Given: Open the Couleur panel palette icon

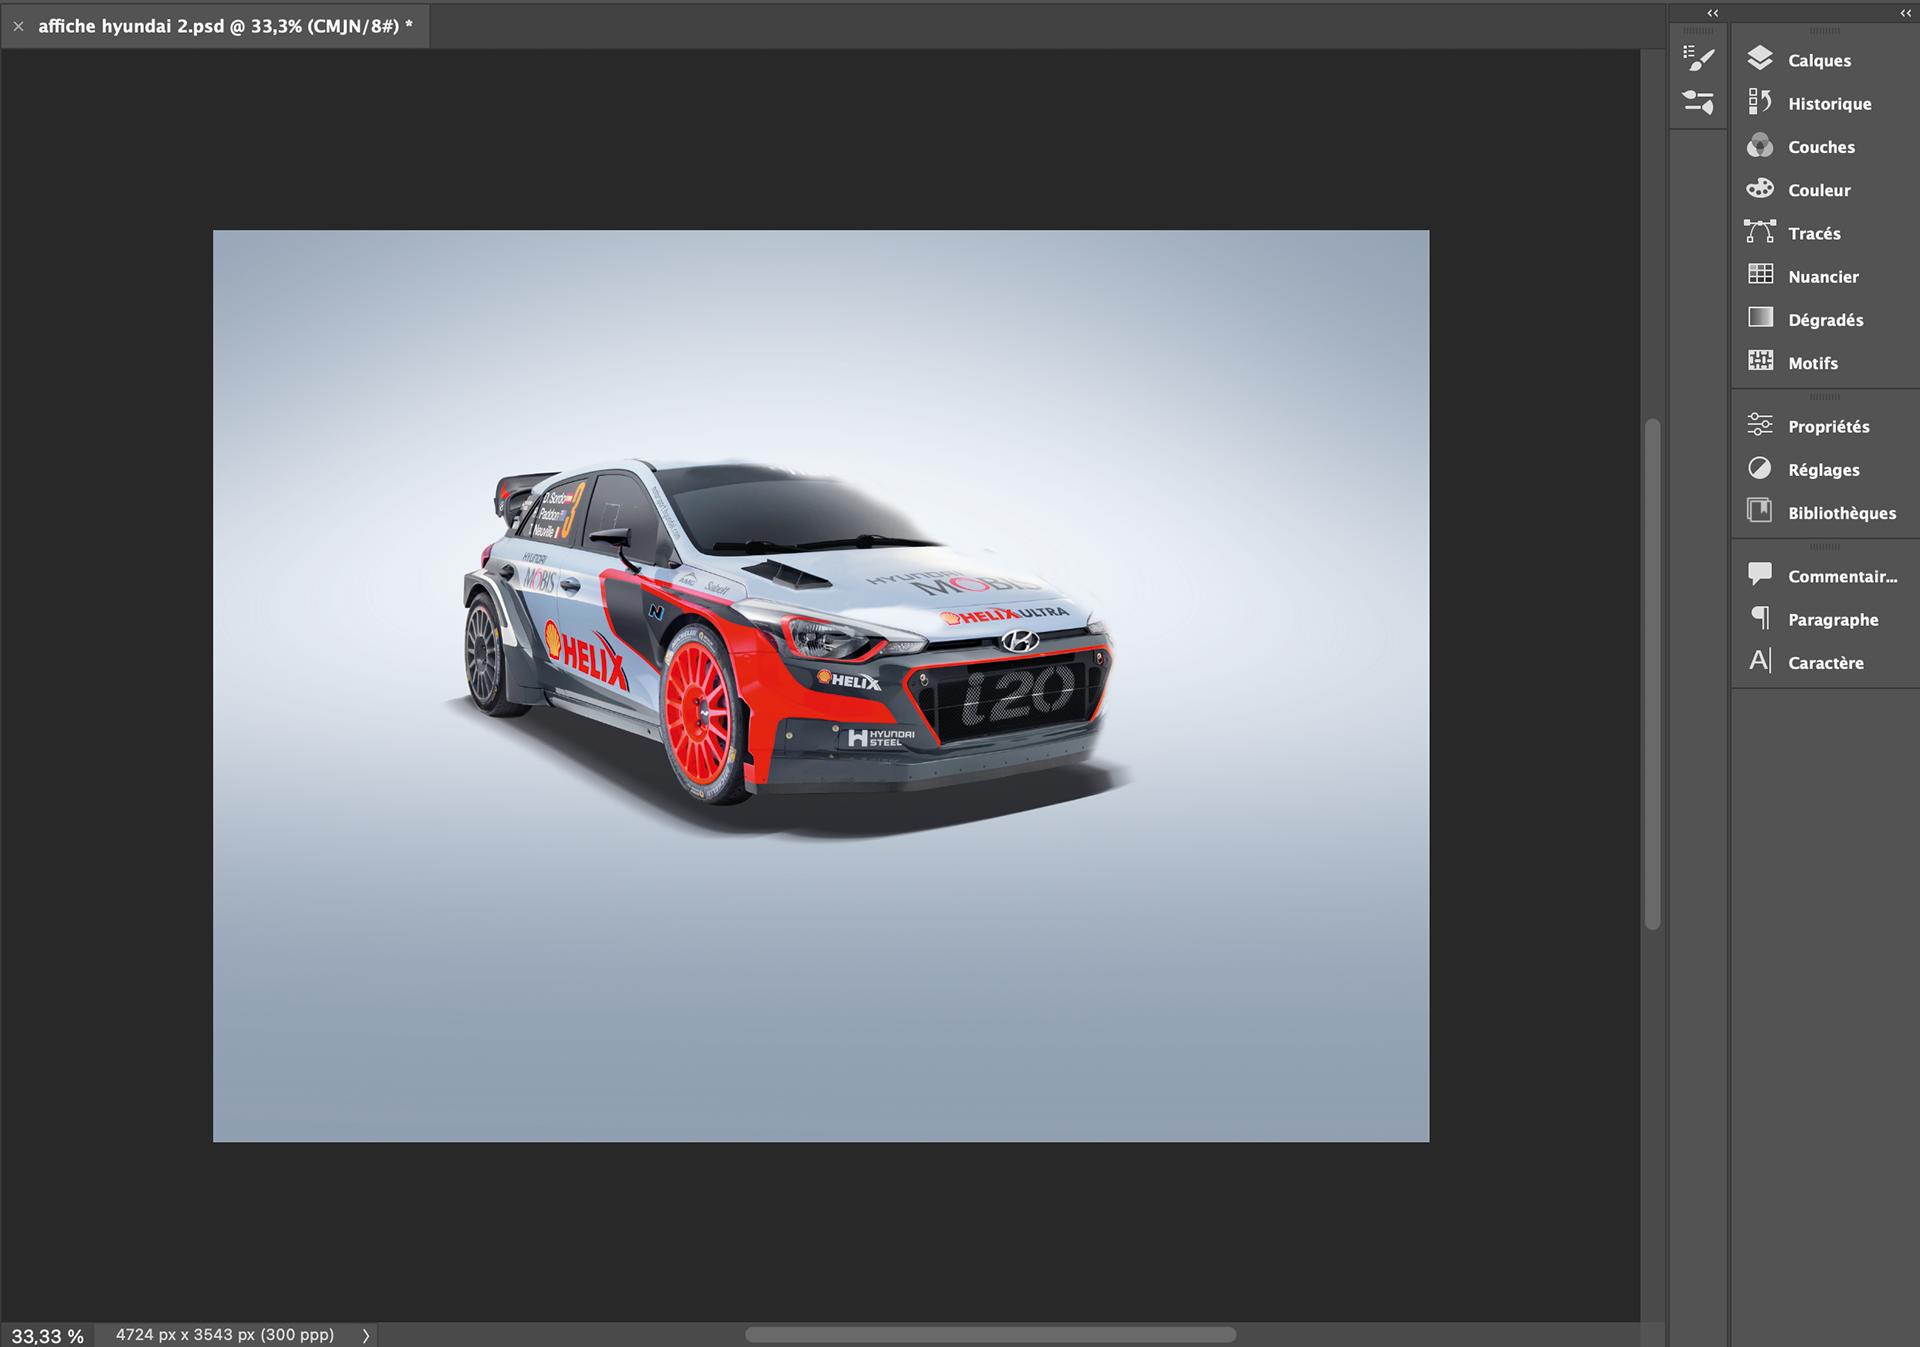Looking at the screenshot, I should pyautogui.click(x=1760, y=189).
